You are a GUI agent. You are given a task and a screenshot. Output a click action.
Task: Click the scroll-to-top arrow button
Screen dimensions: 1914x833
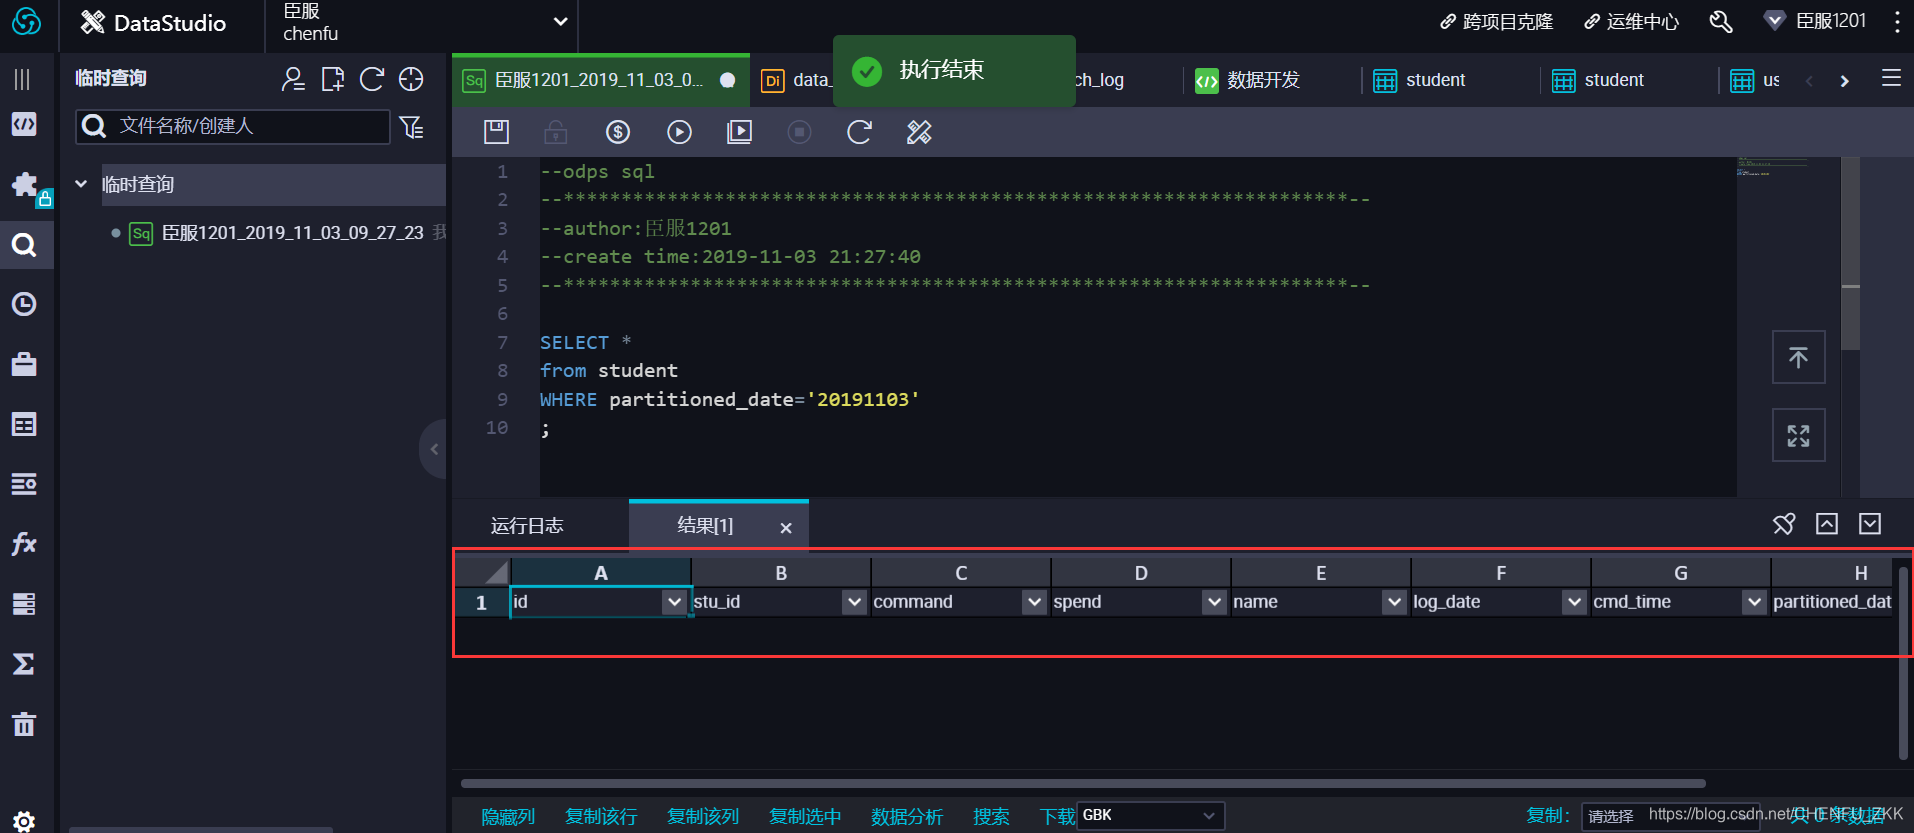(1798, 357)
